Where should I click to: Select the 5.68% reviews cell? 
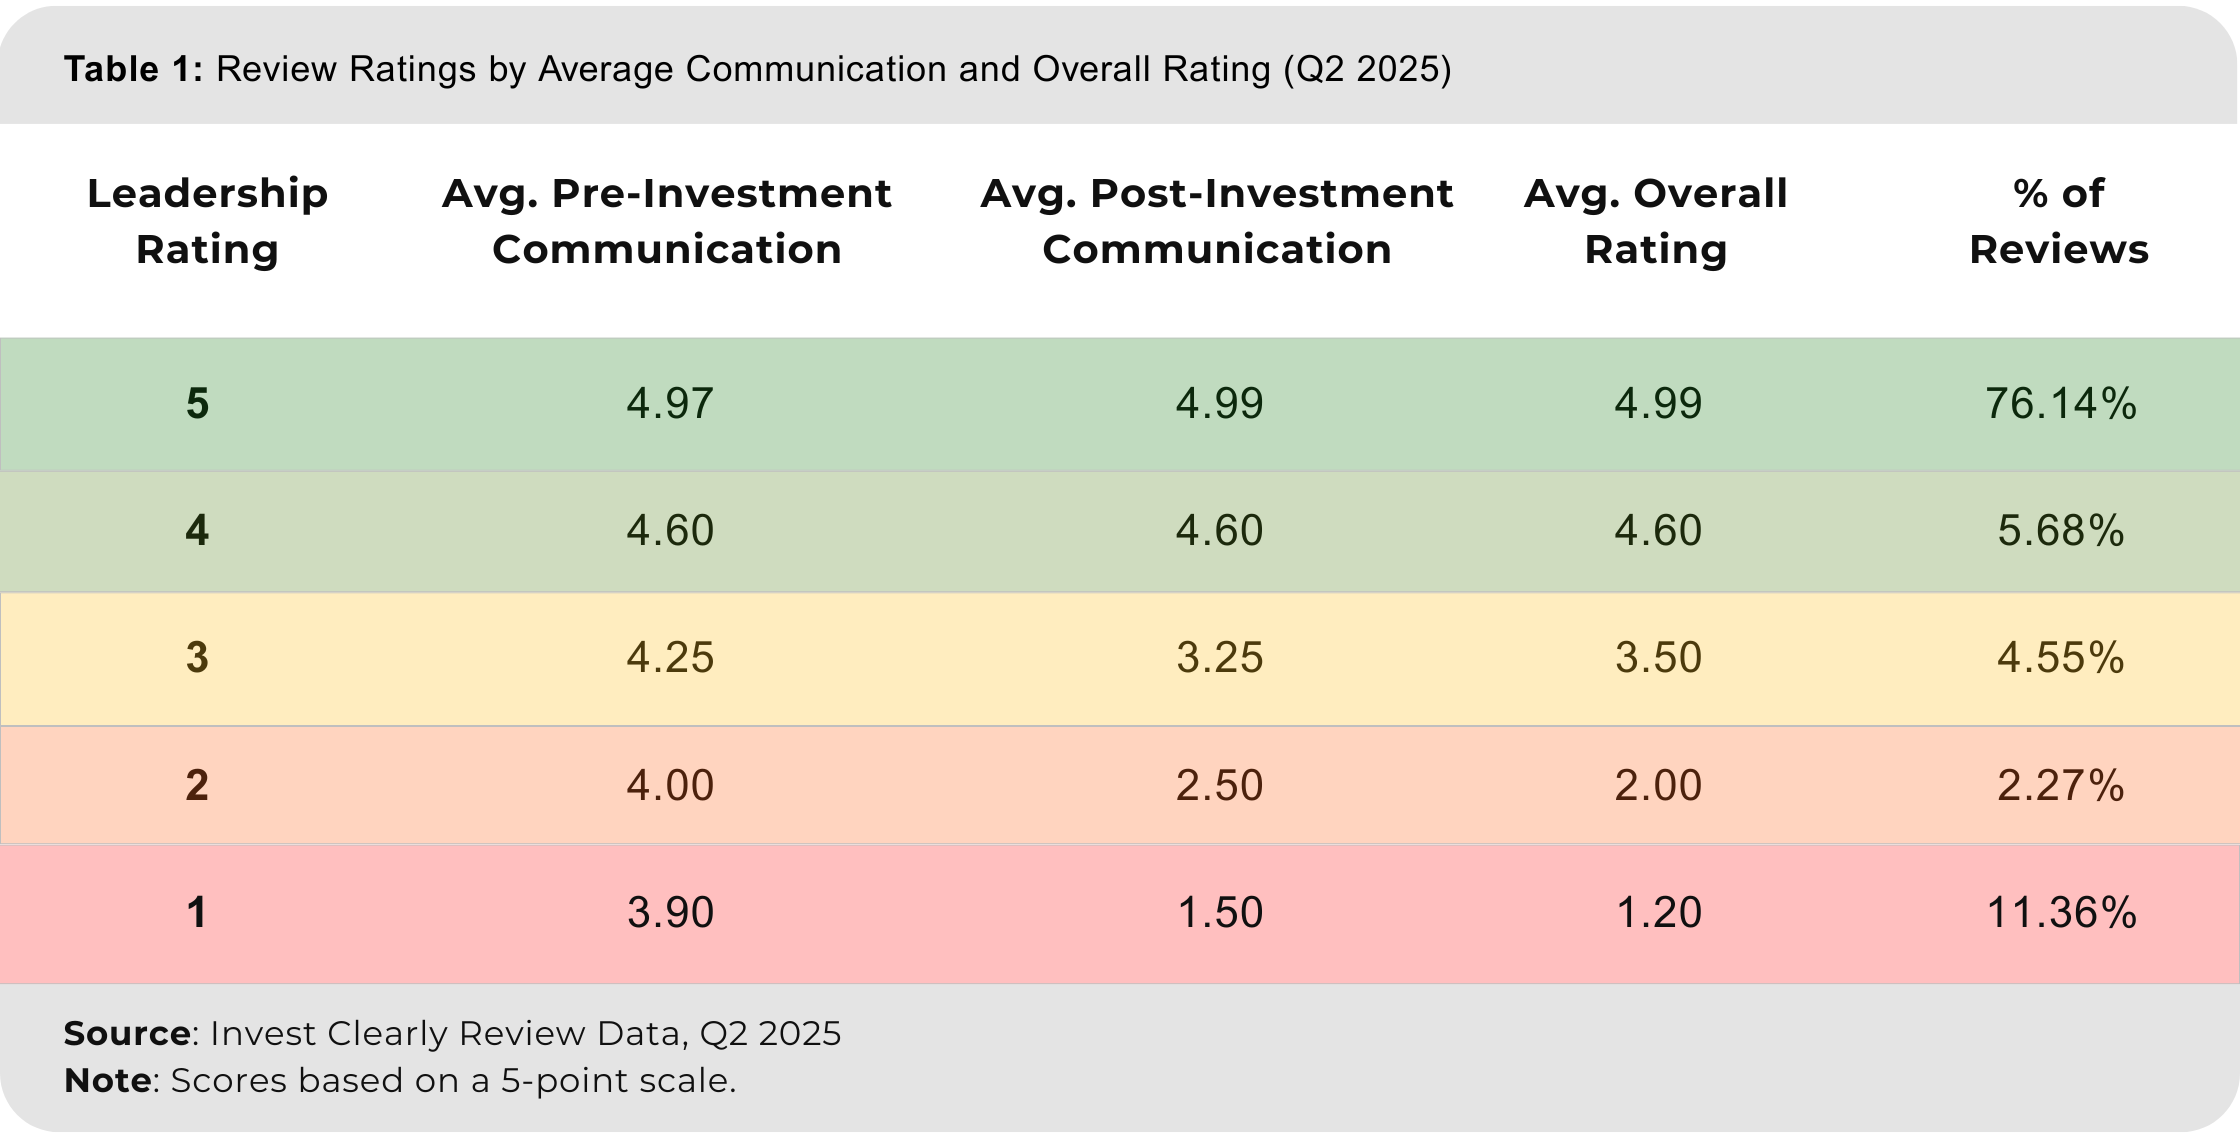coord(2061,531)
